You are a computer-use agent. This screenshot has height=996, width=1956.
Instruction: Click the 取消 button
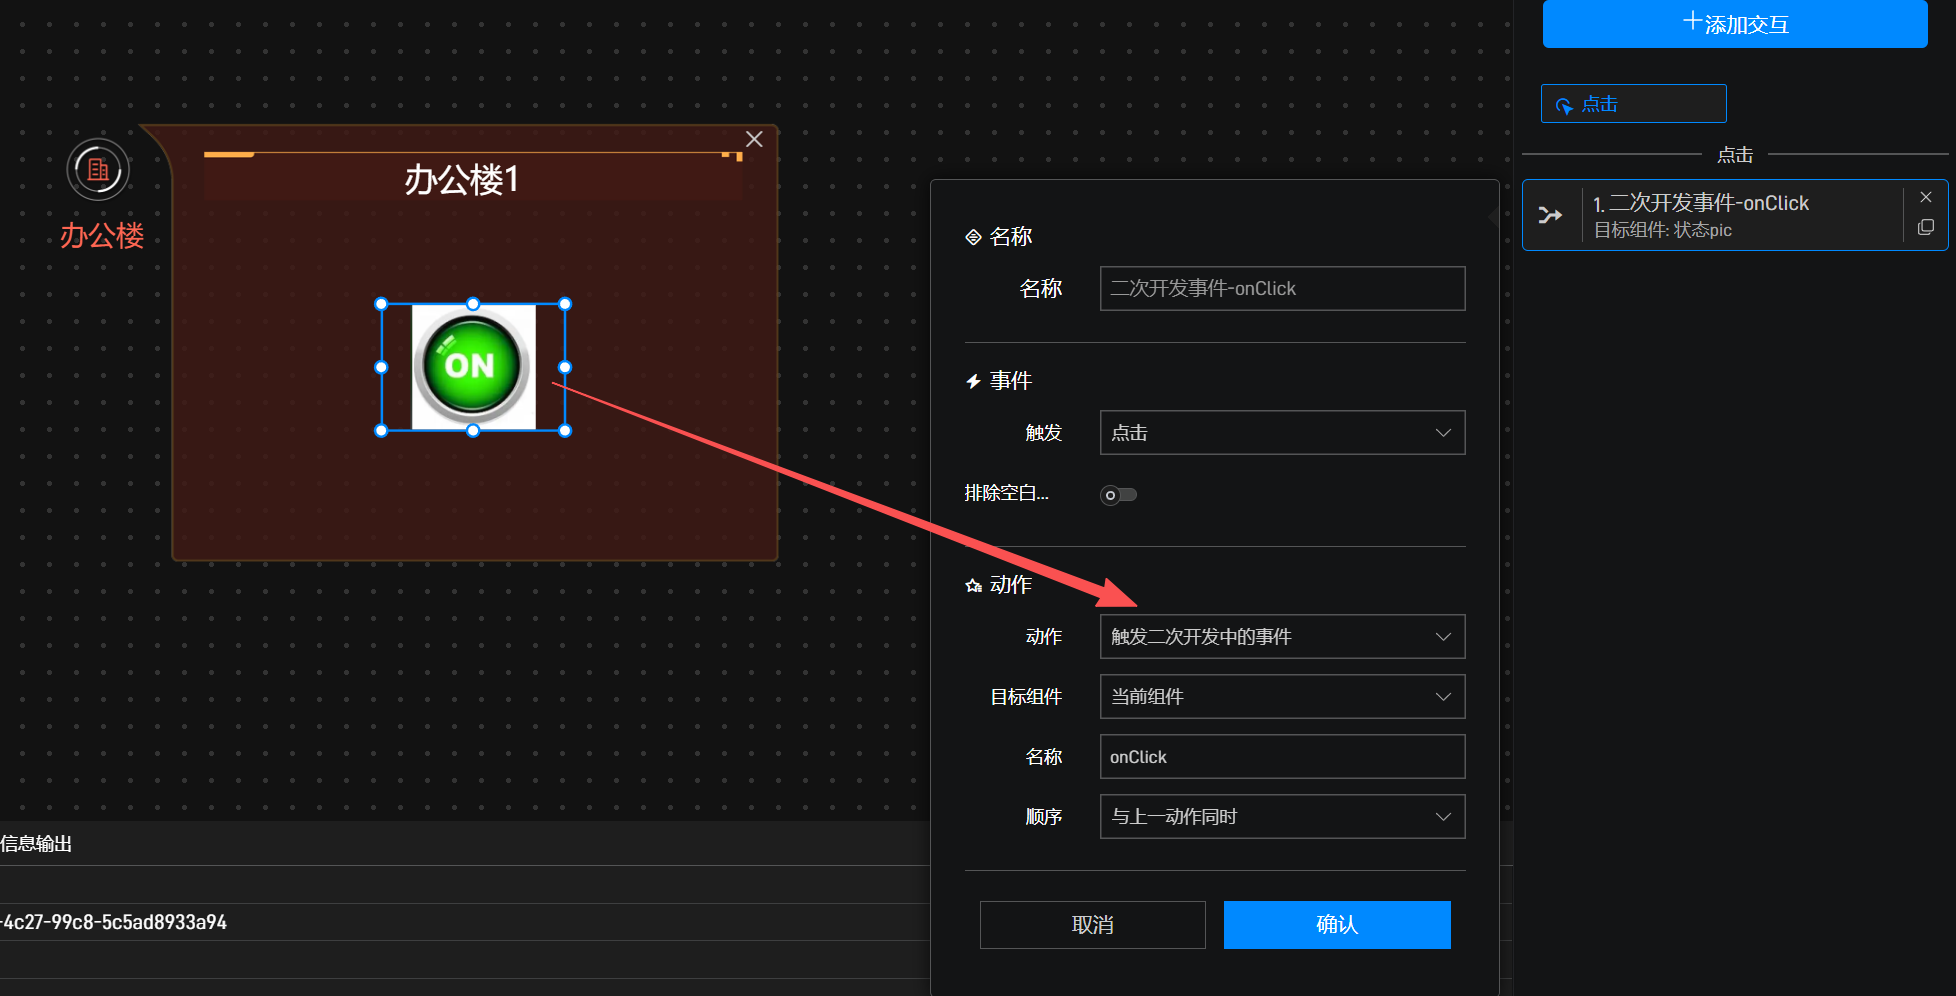[1092, 925]
